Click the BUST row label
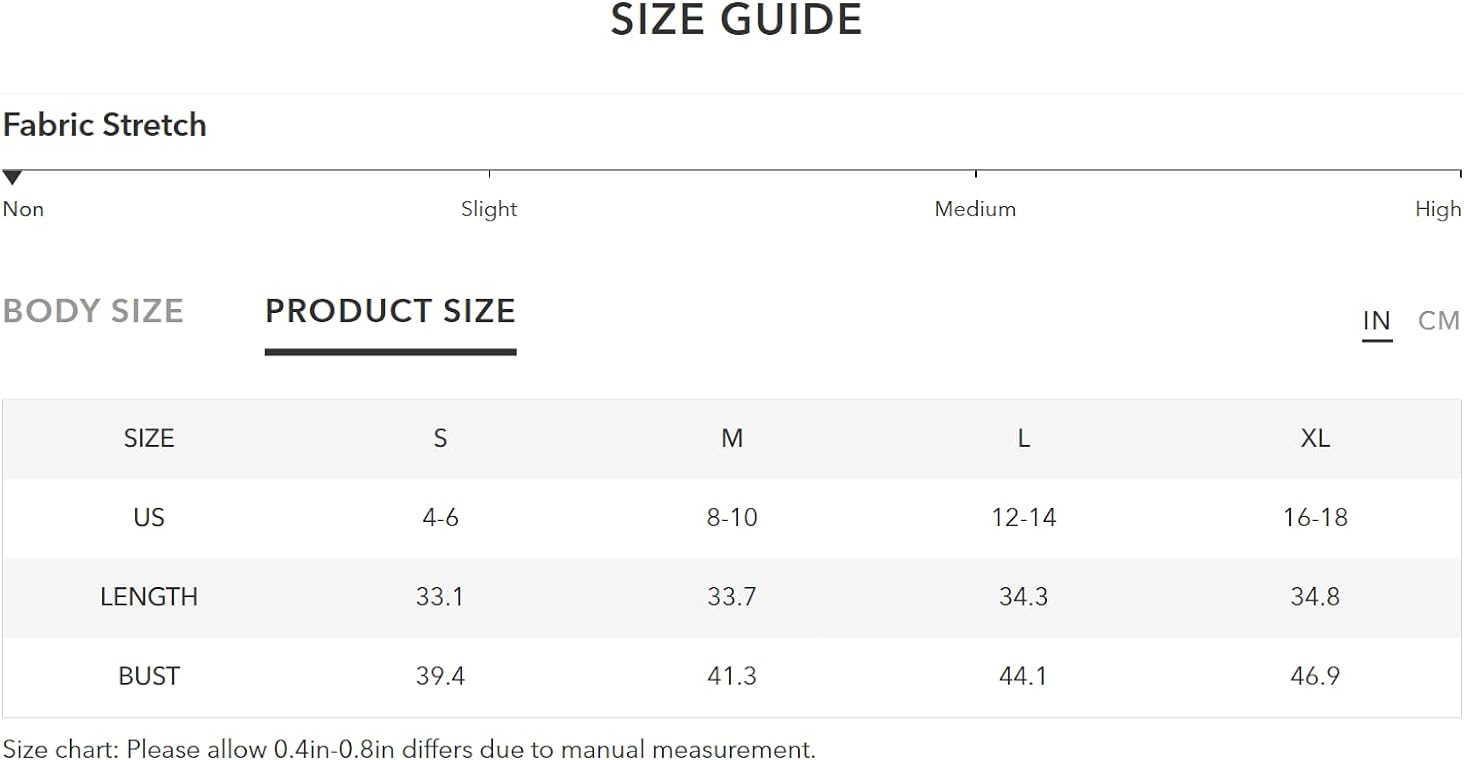The image size is (1464, 760). (149, 676)
